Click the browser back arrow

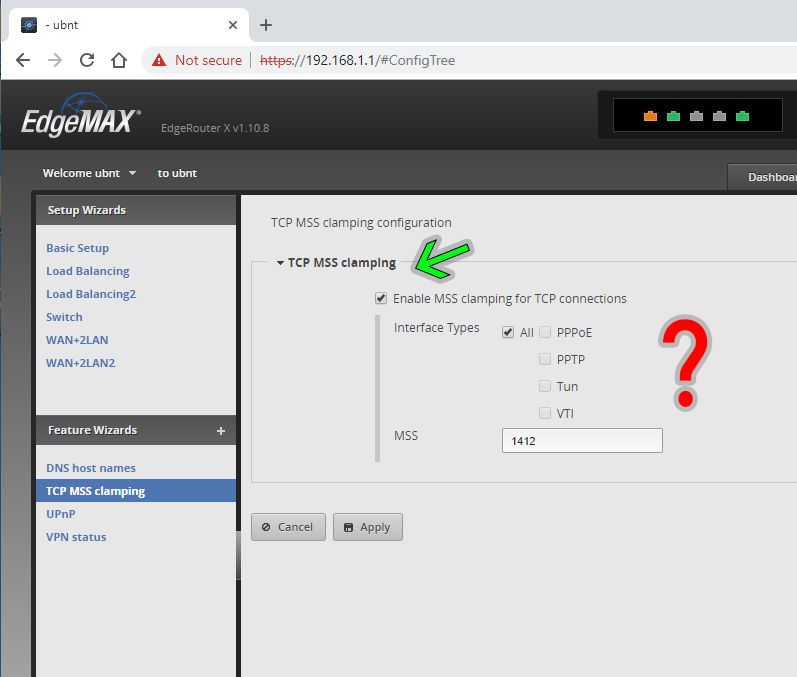click(x=23, y=60)
